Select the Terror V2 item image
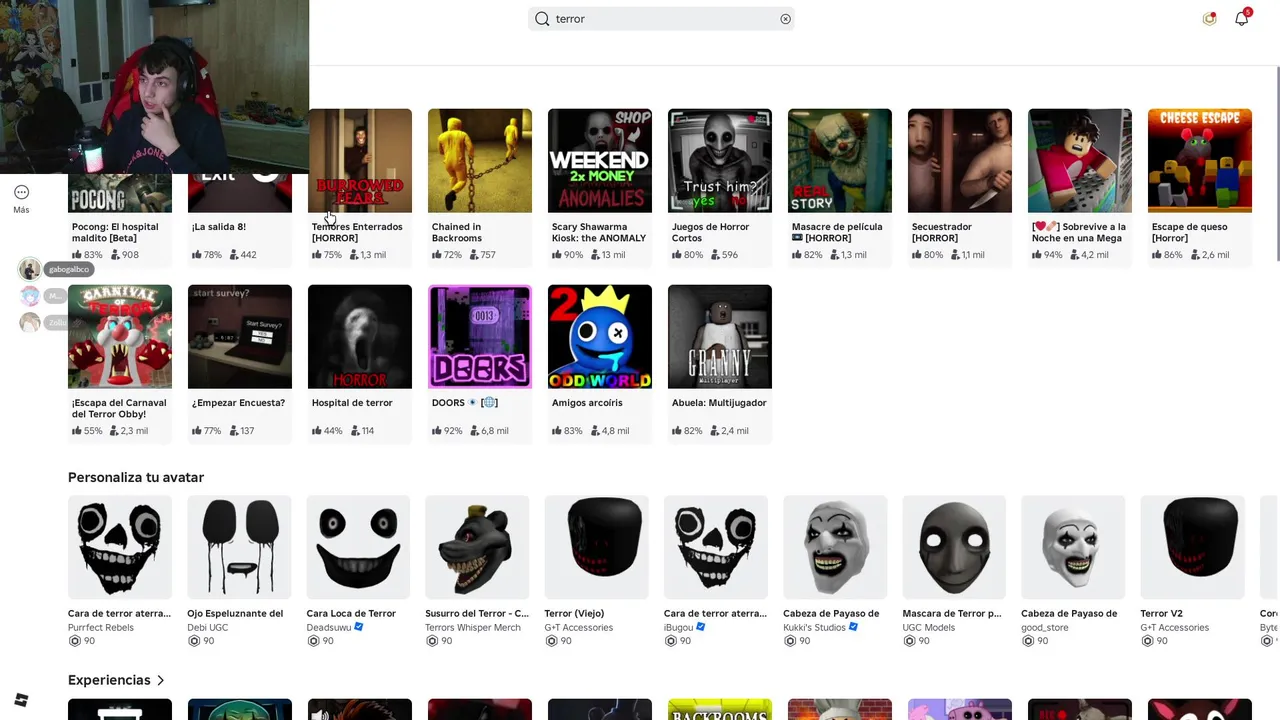 pos(1192,547)
